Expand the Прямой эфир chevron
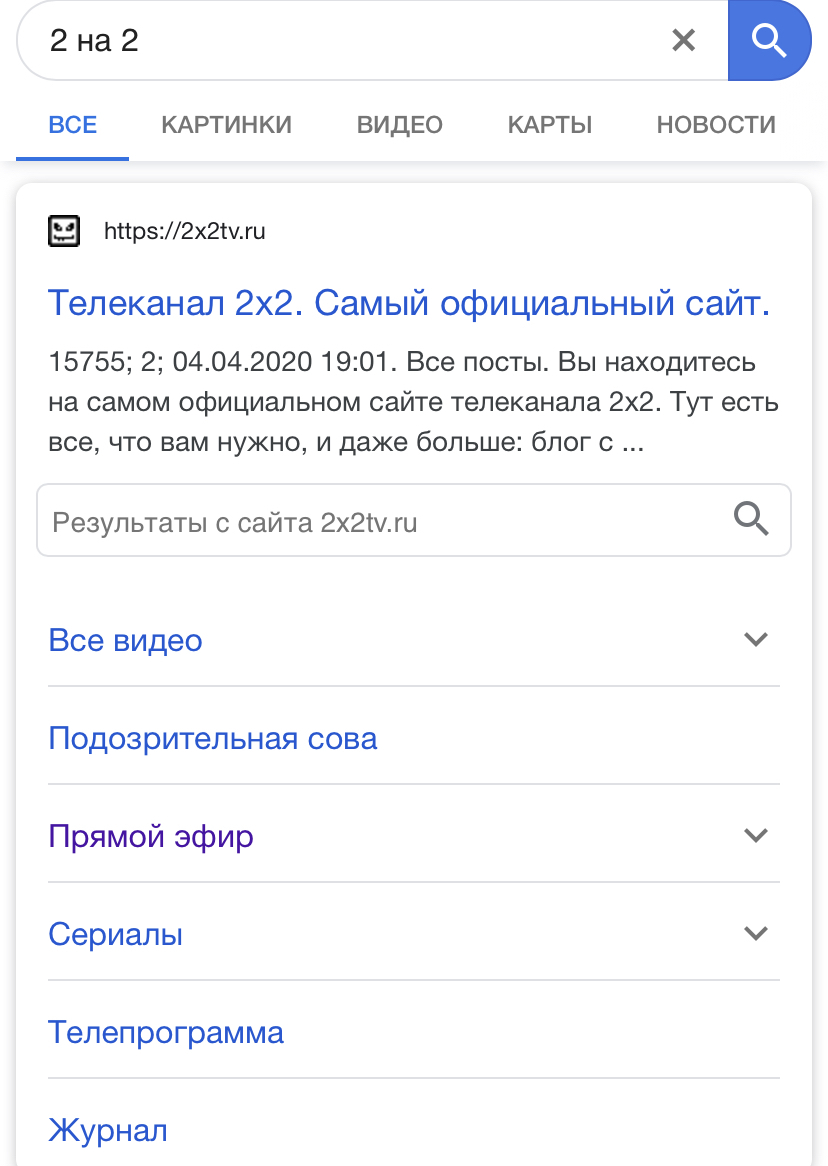 [756, 835]
